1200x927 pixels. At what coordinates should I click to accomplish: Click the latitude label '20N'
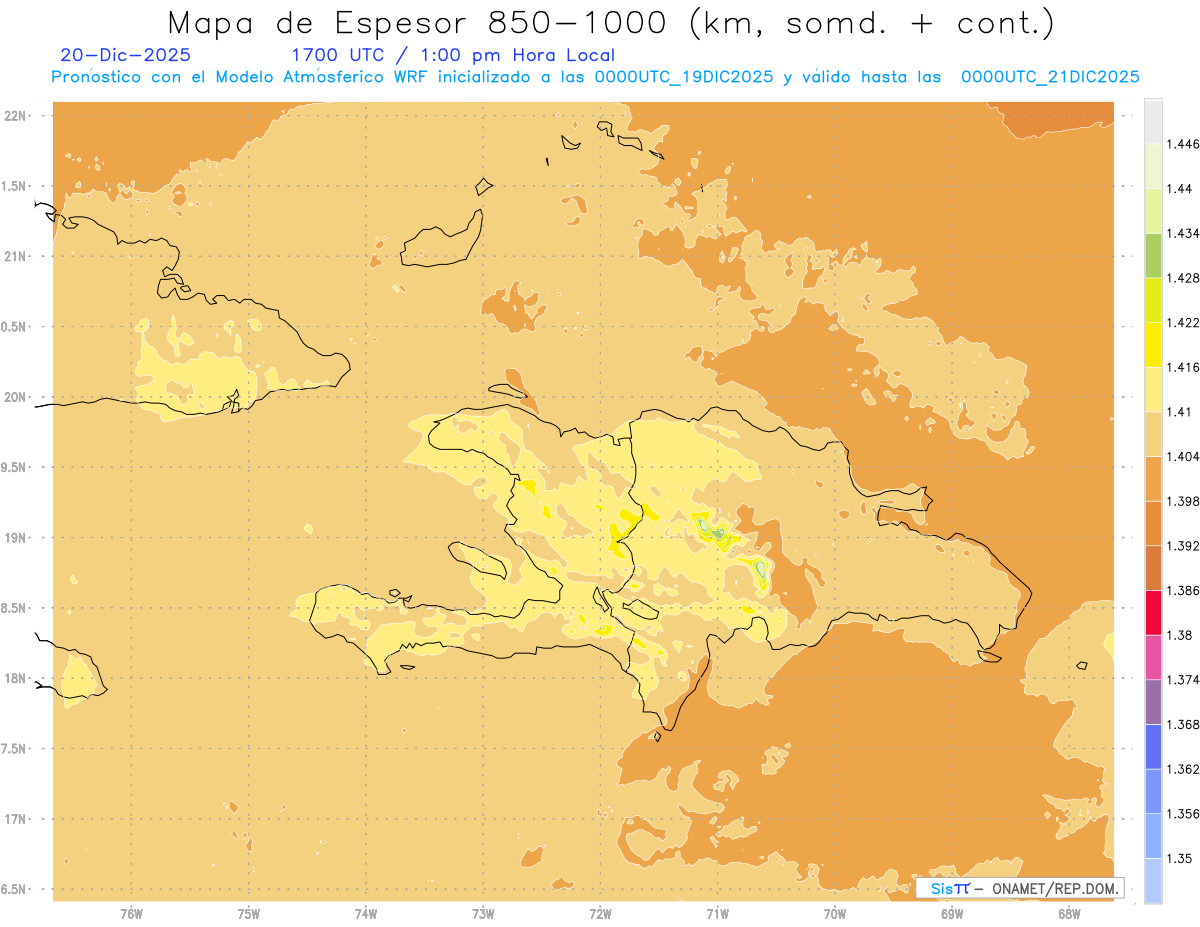[x=17, y=397]
